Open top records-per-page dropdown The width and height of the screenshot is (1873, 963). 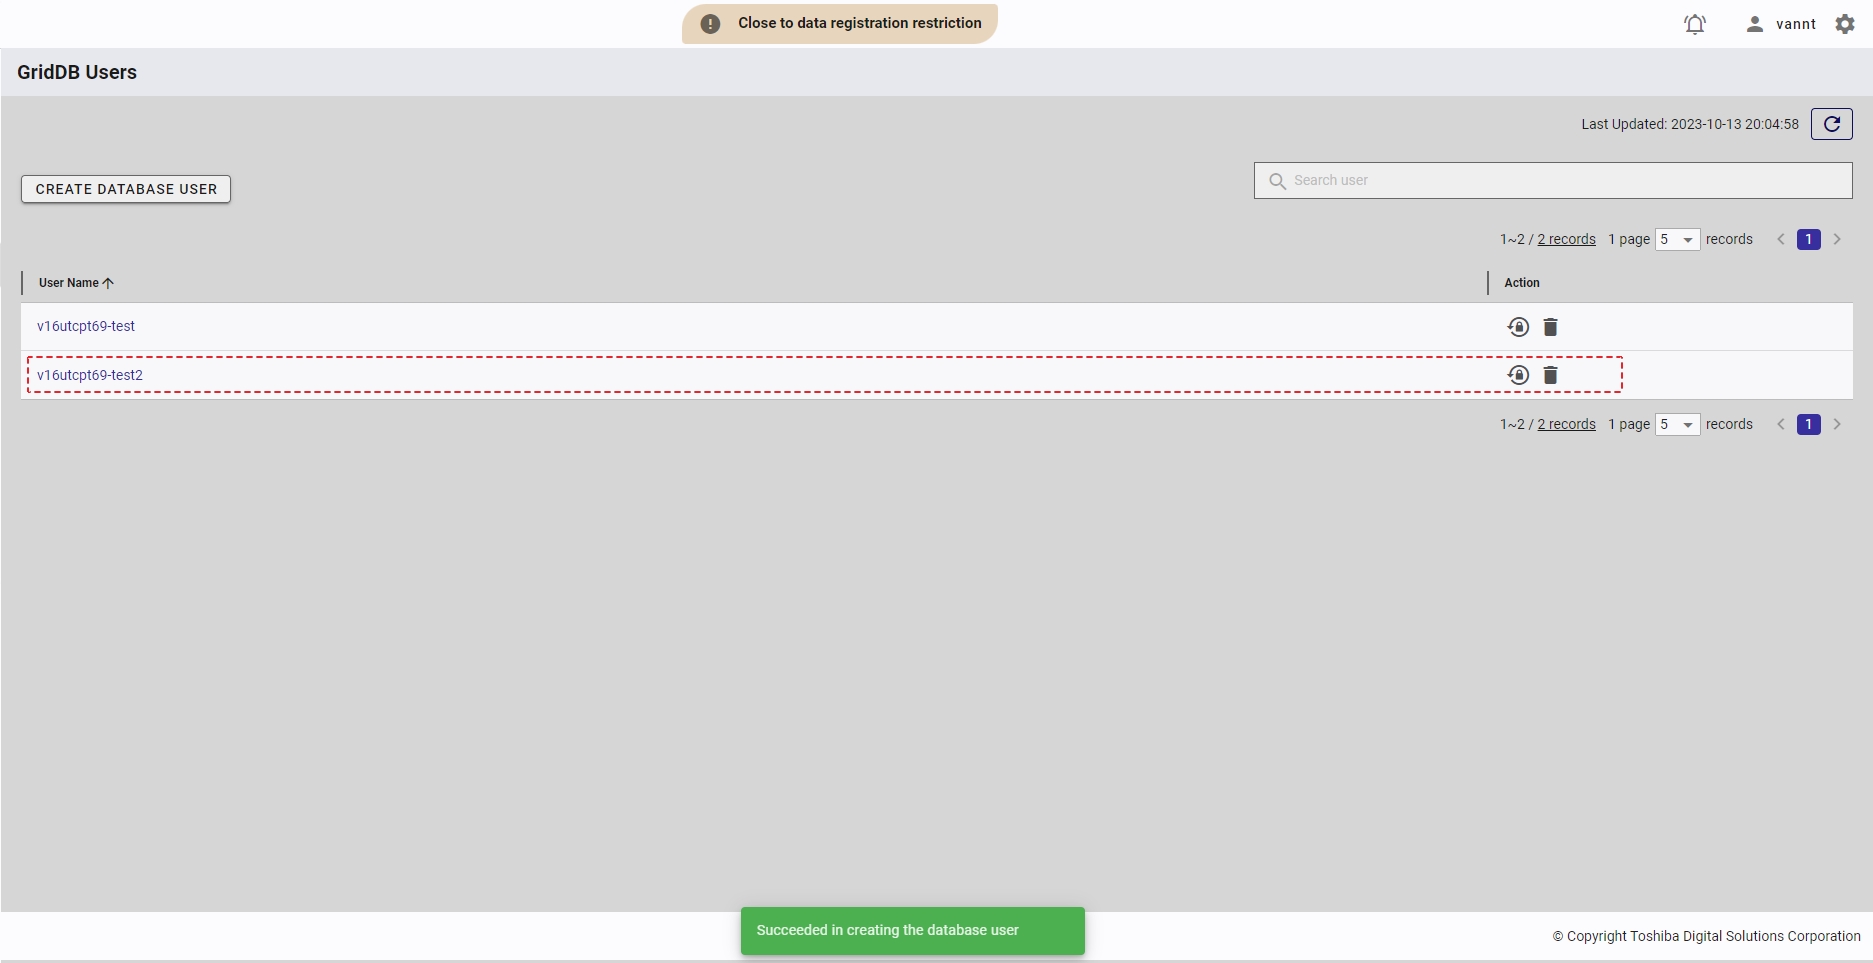(1677, 240)
